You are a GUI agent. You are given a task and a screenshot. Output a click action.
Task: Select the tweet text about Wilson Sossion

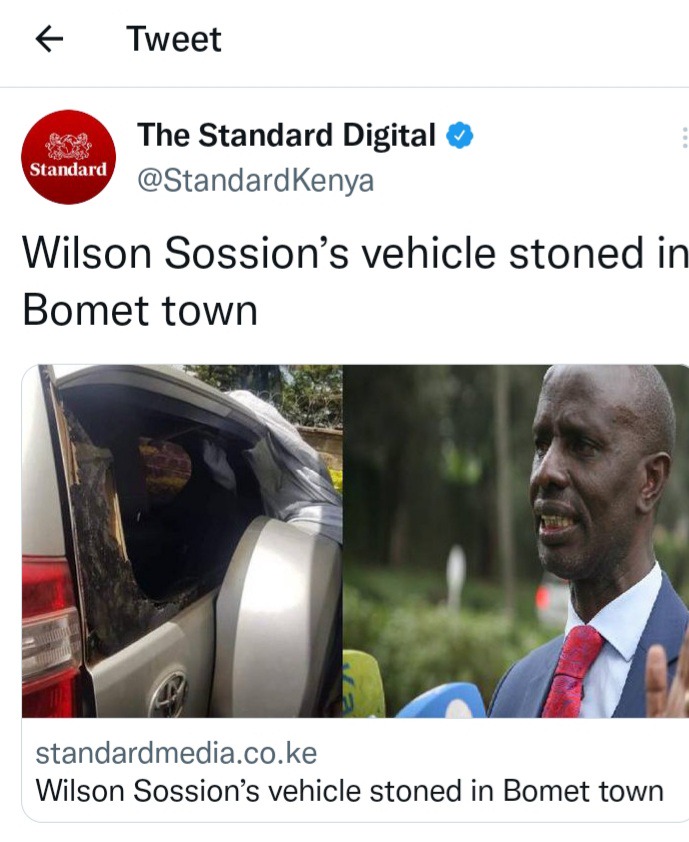tap(354, 281)
